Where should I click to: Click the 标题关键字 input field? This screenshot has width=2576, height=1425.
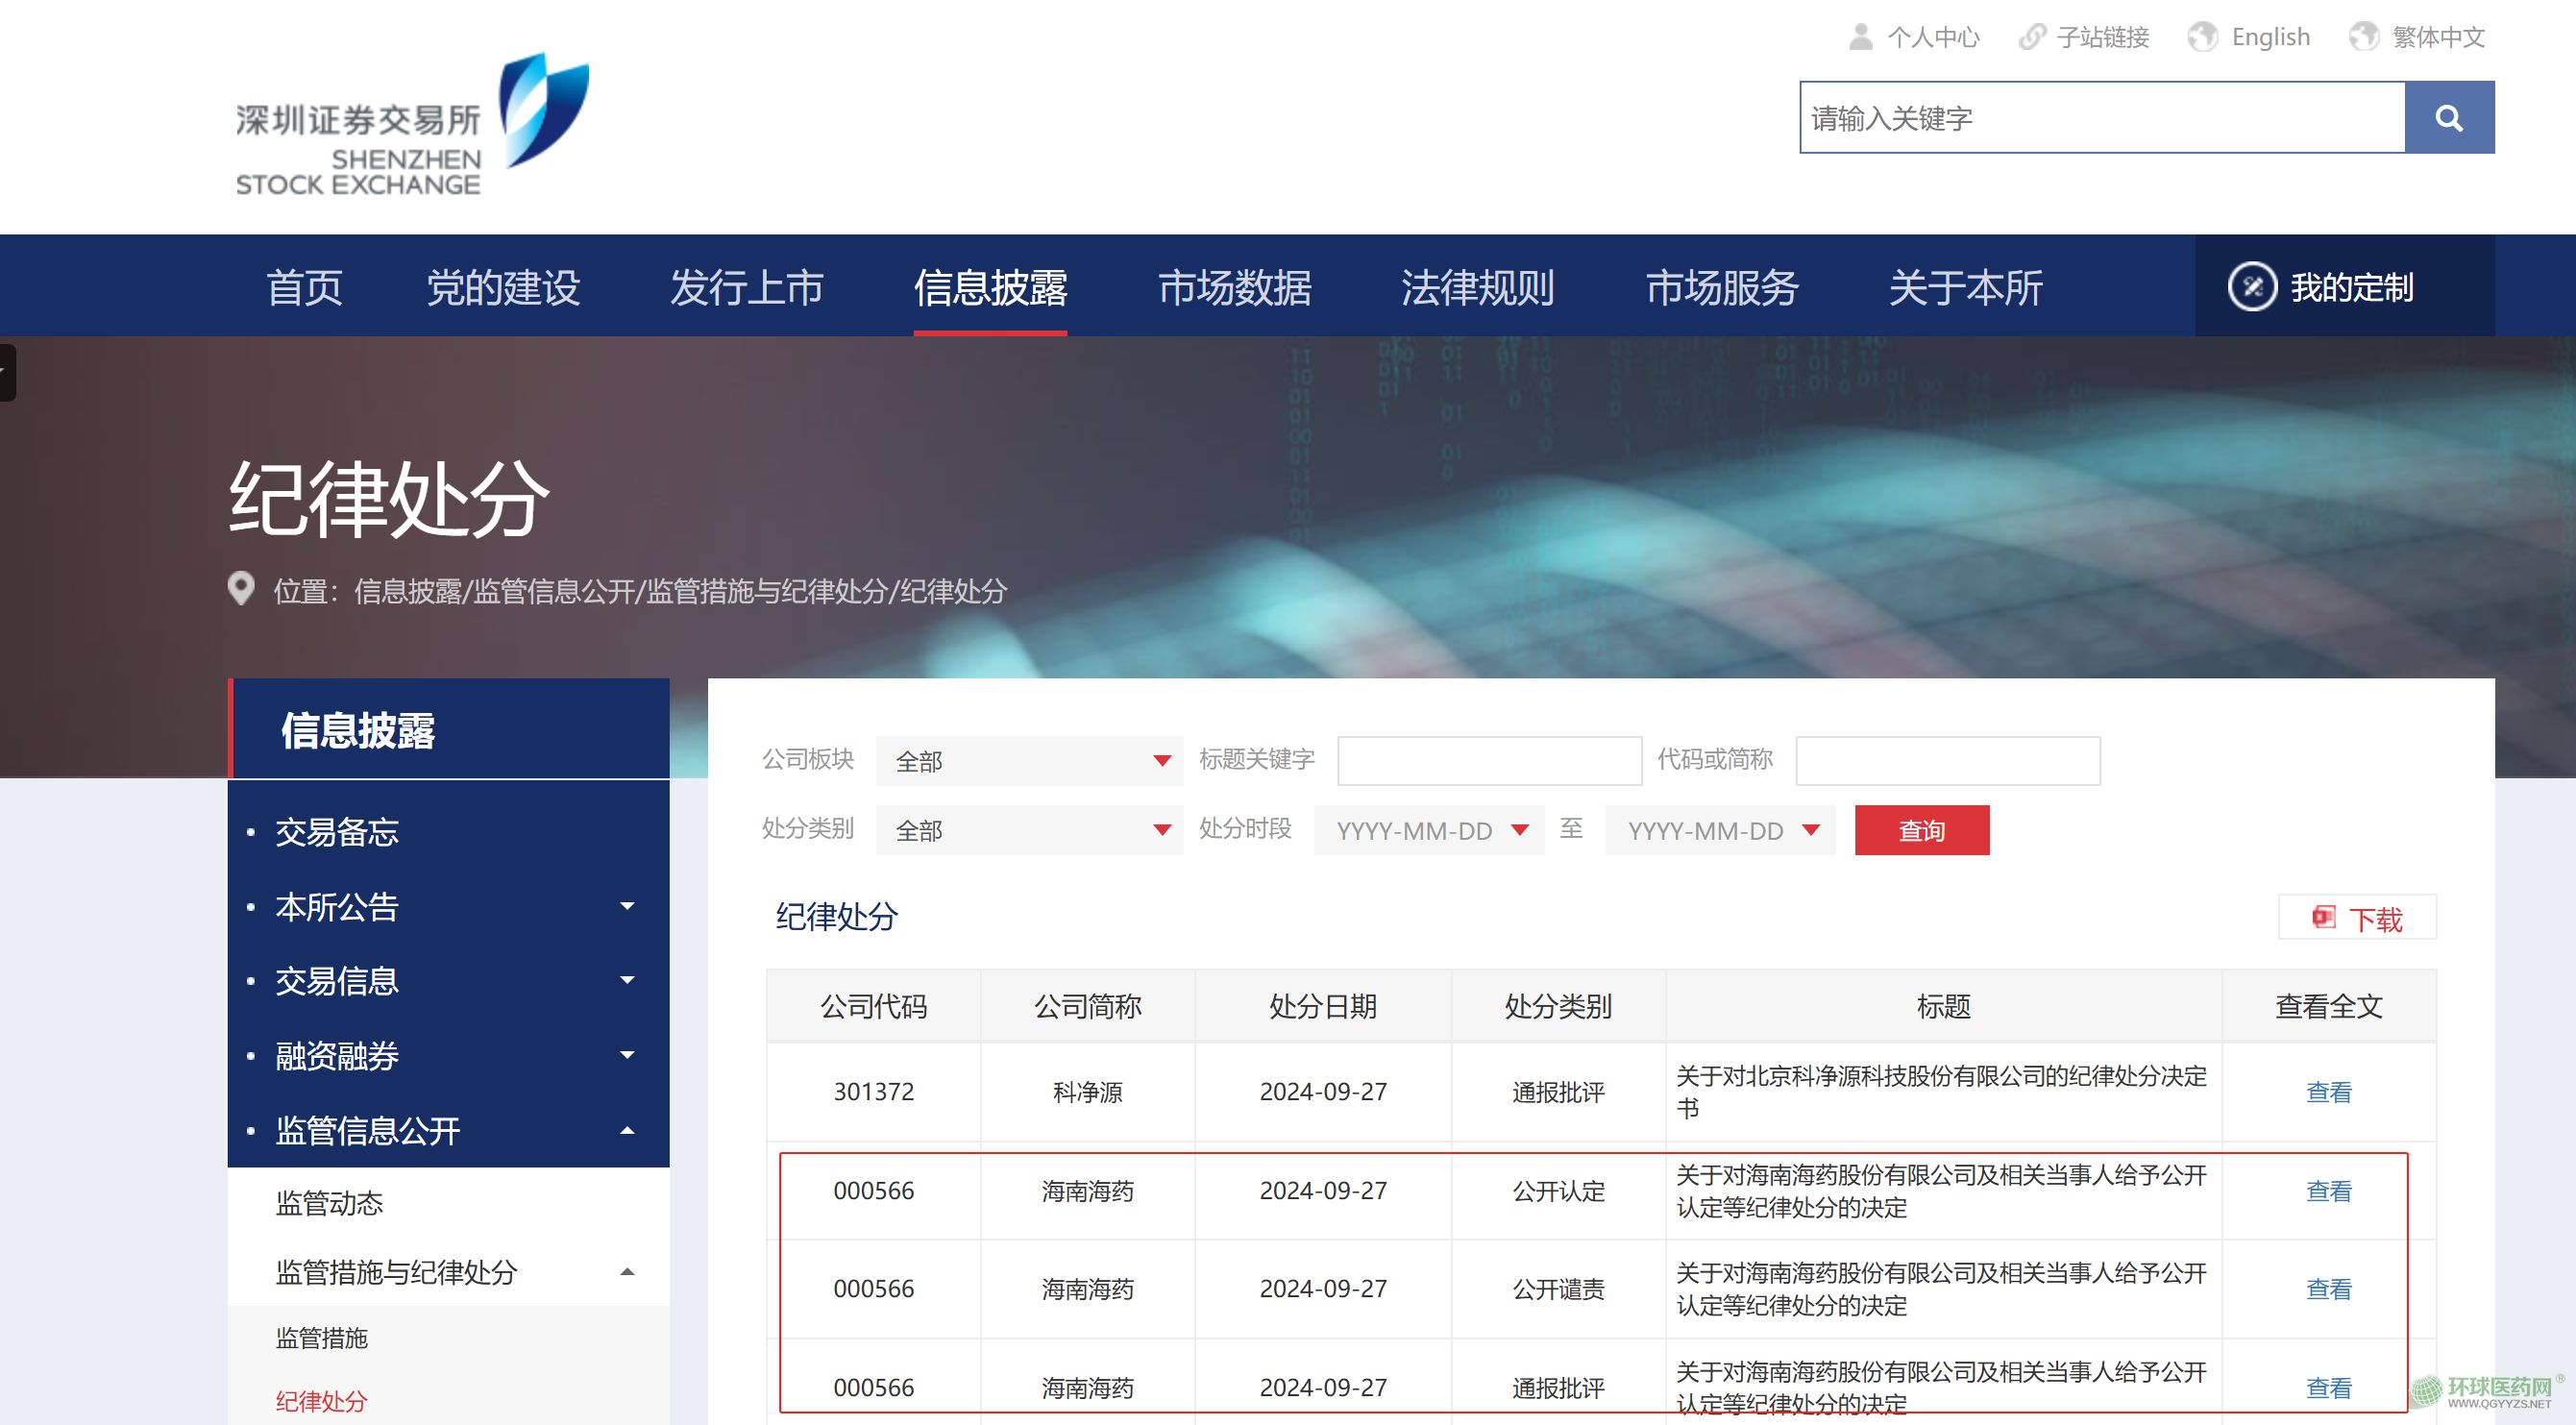[1488, 761]
